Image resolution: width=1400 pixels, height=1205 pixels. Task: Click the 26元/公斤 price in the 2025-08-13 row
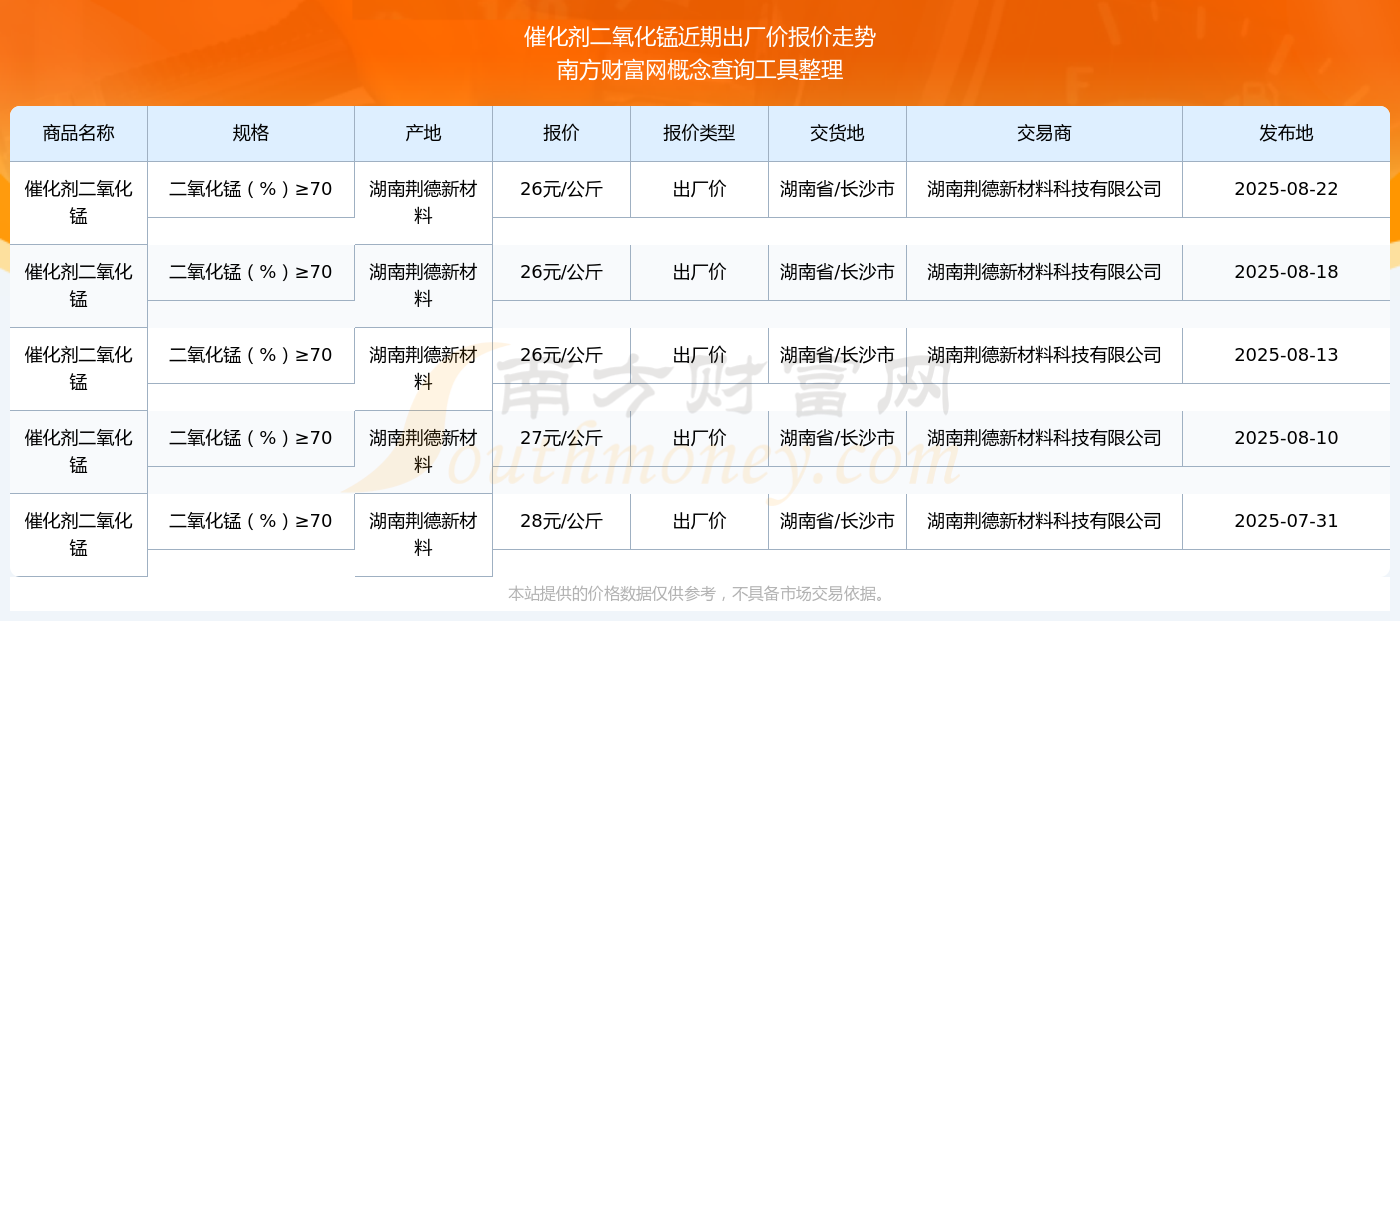click(562, 355)
